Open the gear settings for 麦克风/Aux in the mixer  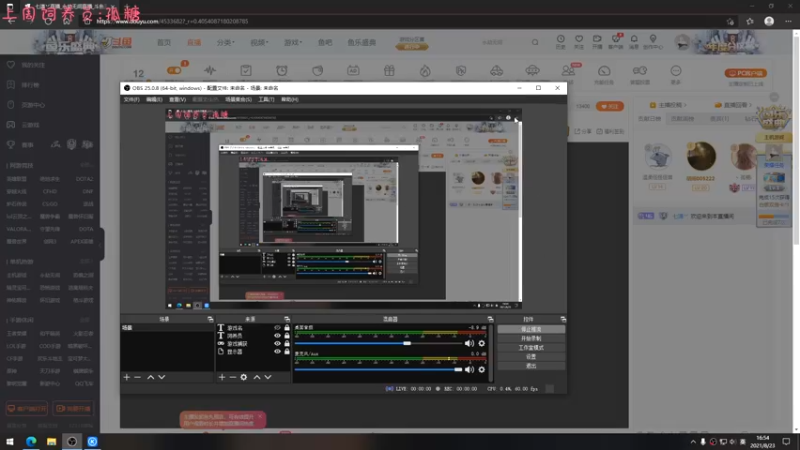482,369
